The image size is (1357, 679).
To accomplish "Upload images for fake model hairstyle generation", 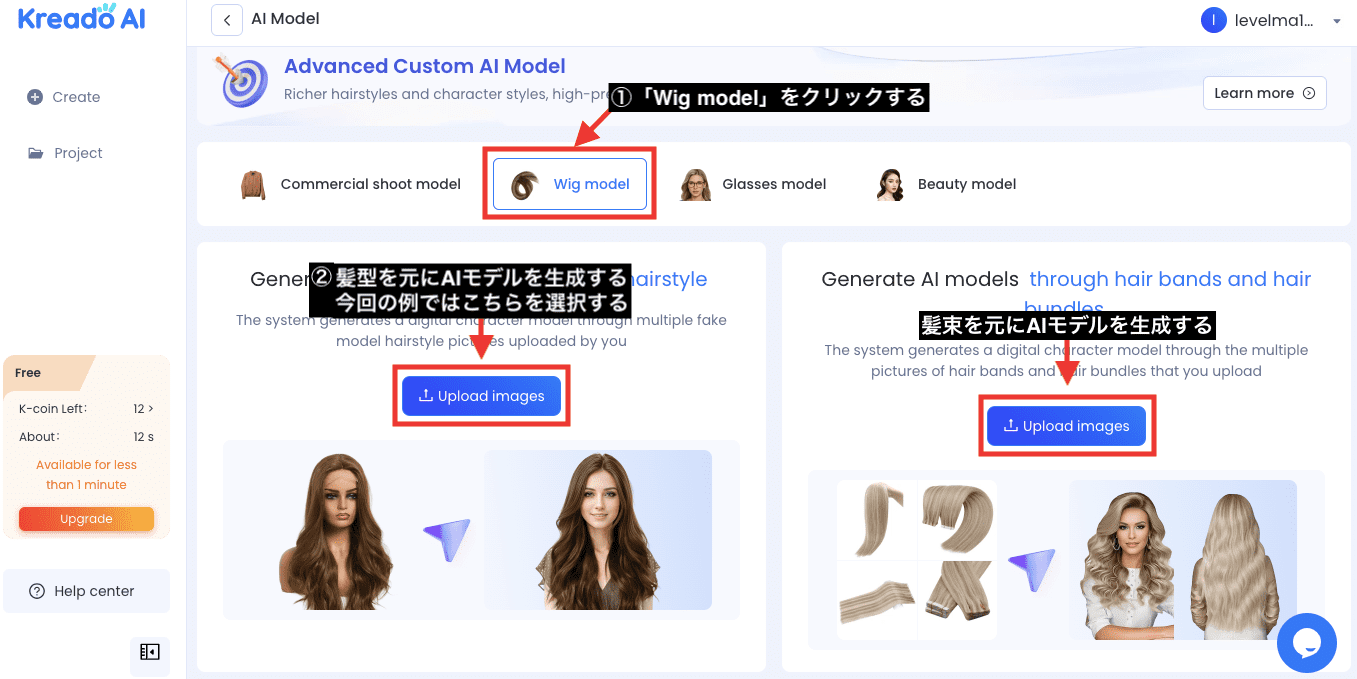I will pos(481,396).
